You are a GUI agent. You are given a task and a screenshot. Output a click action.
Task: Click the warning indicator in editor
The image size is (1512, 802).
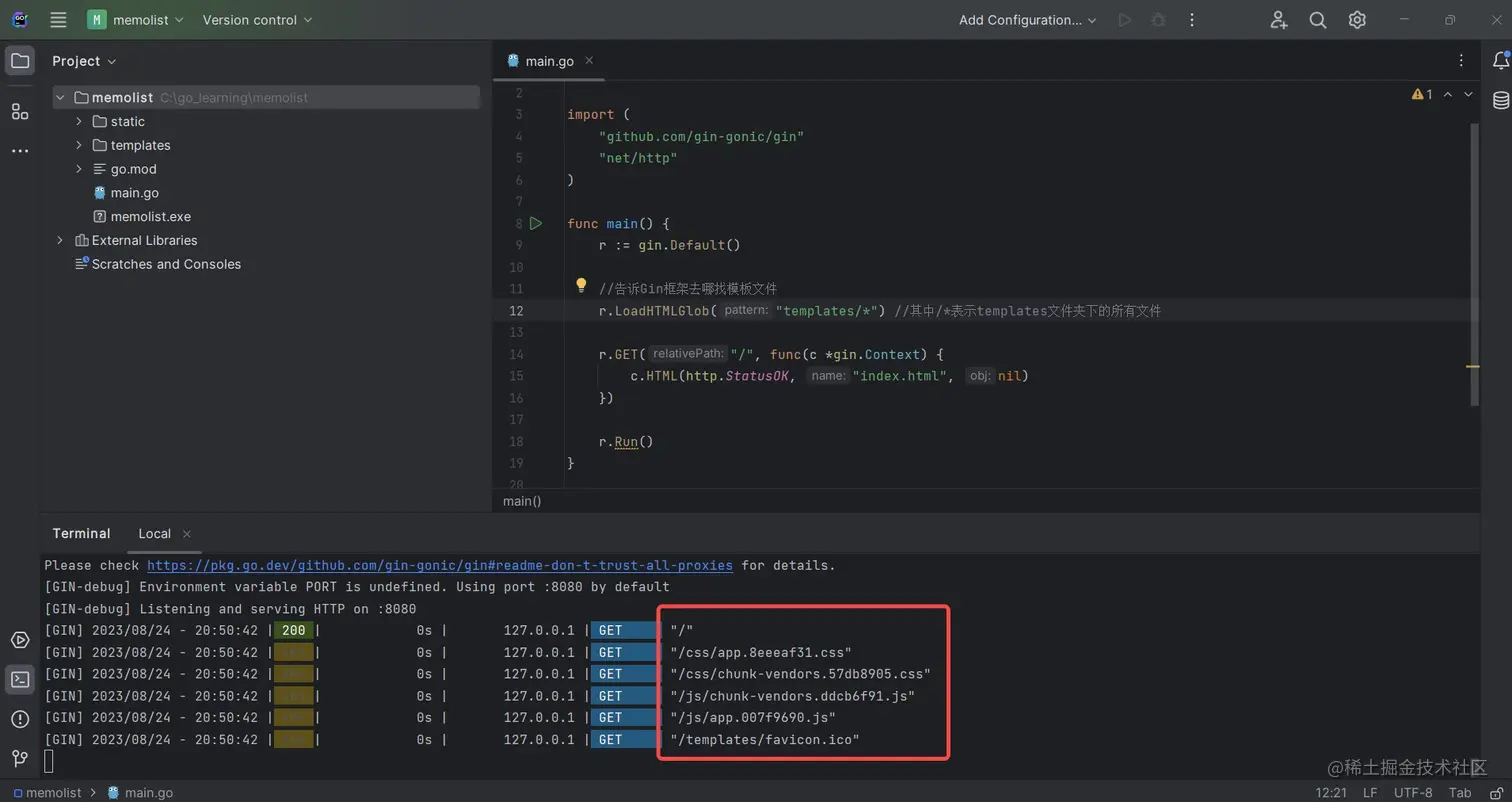tap(1422, 94)
